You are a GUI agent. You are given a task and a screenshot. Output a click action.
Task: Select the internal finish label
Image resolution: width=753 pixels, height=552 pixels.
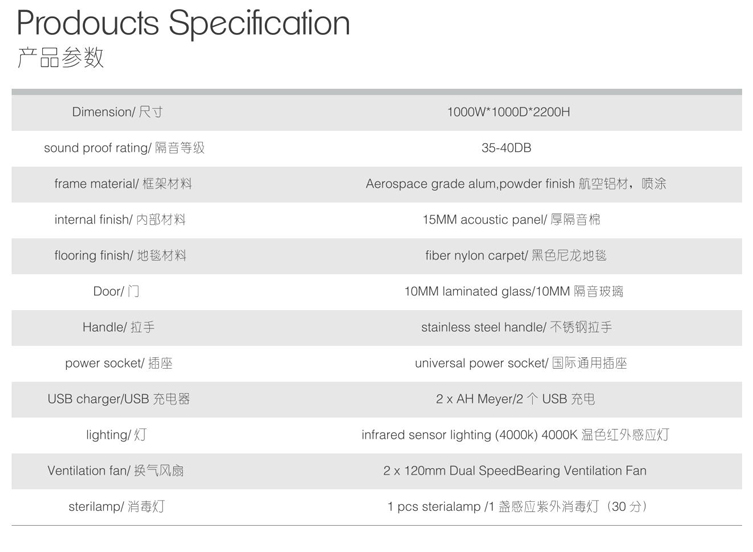(120, 220)
